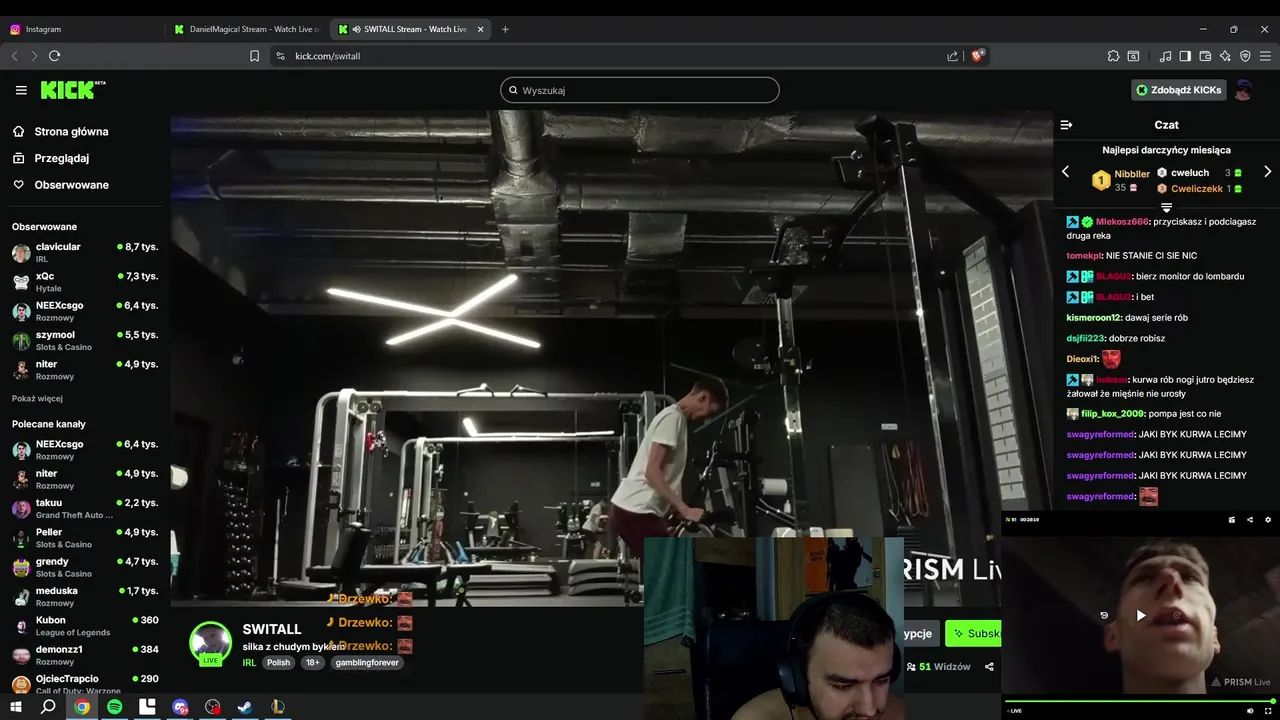Screen dimensions: 1280x720
Task: Open meduska recommended channel
Action: point(85,596)
